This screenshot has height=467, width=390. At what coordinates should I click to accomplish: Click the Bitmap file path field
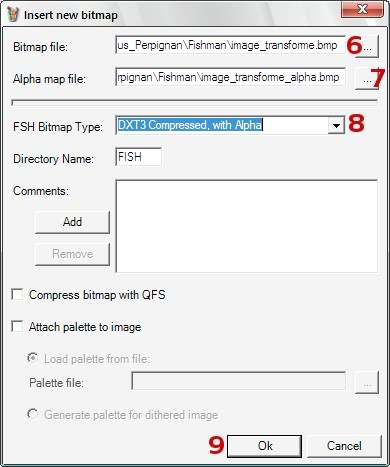(230, 45)
